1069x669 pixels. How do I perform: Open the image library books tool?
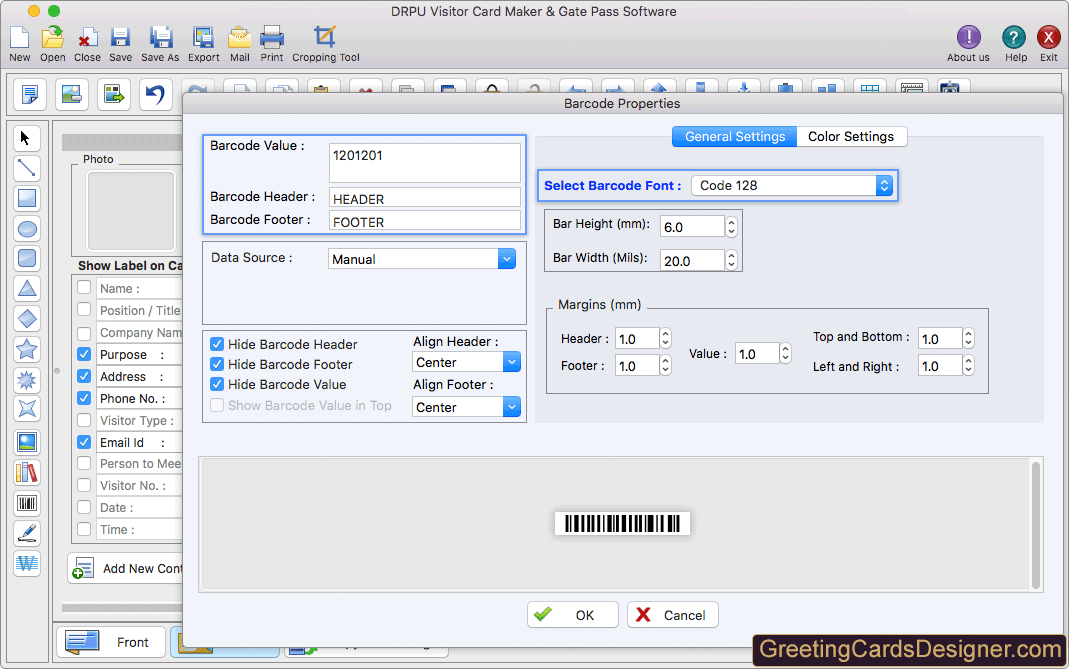point(27,472)
